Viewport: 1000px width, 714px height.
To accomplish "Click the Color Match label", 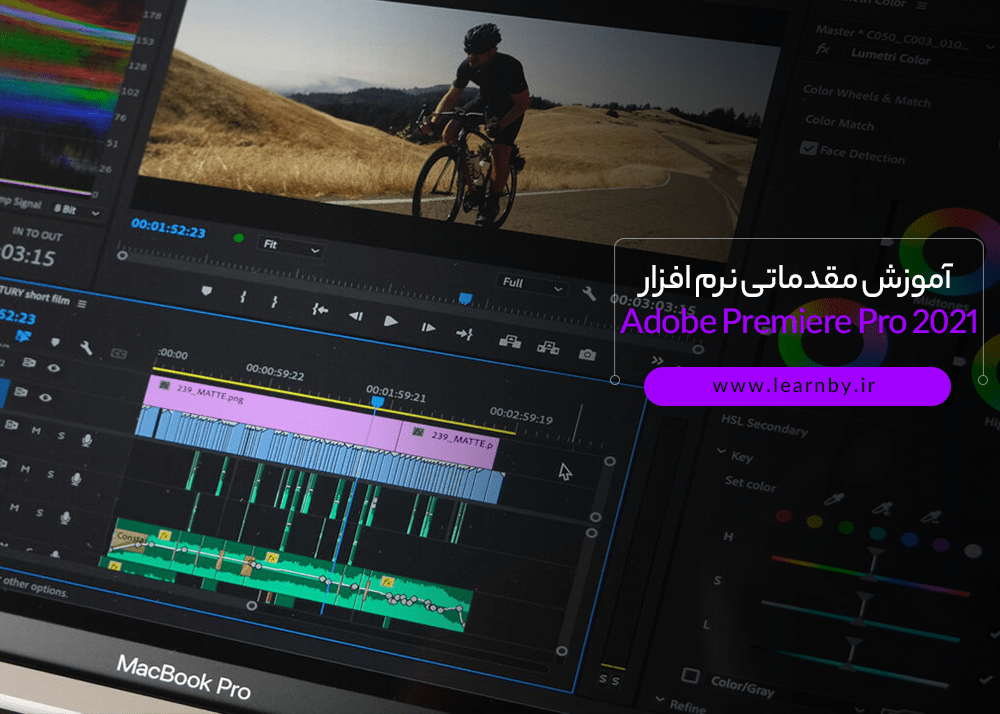I will click(839, 122).
